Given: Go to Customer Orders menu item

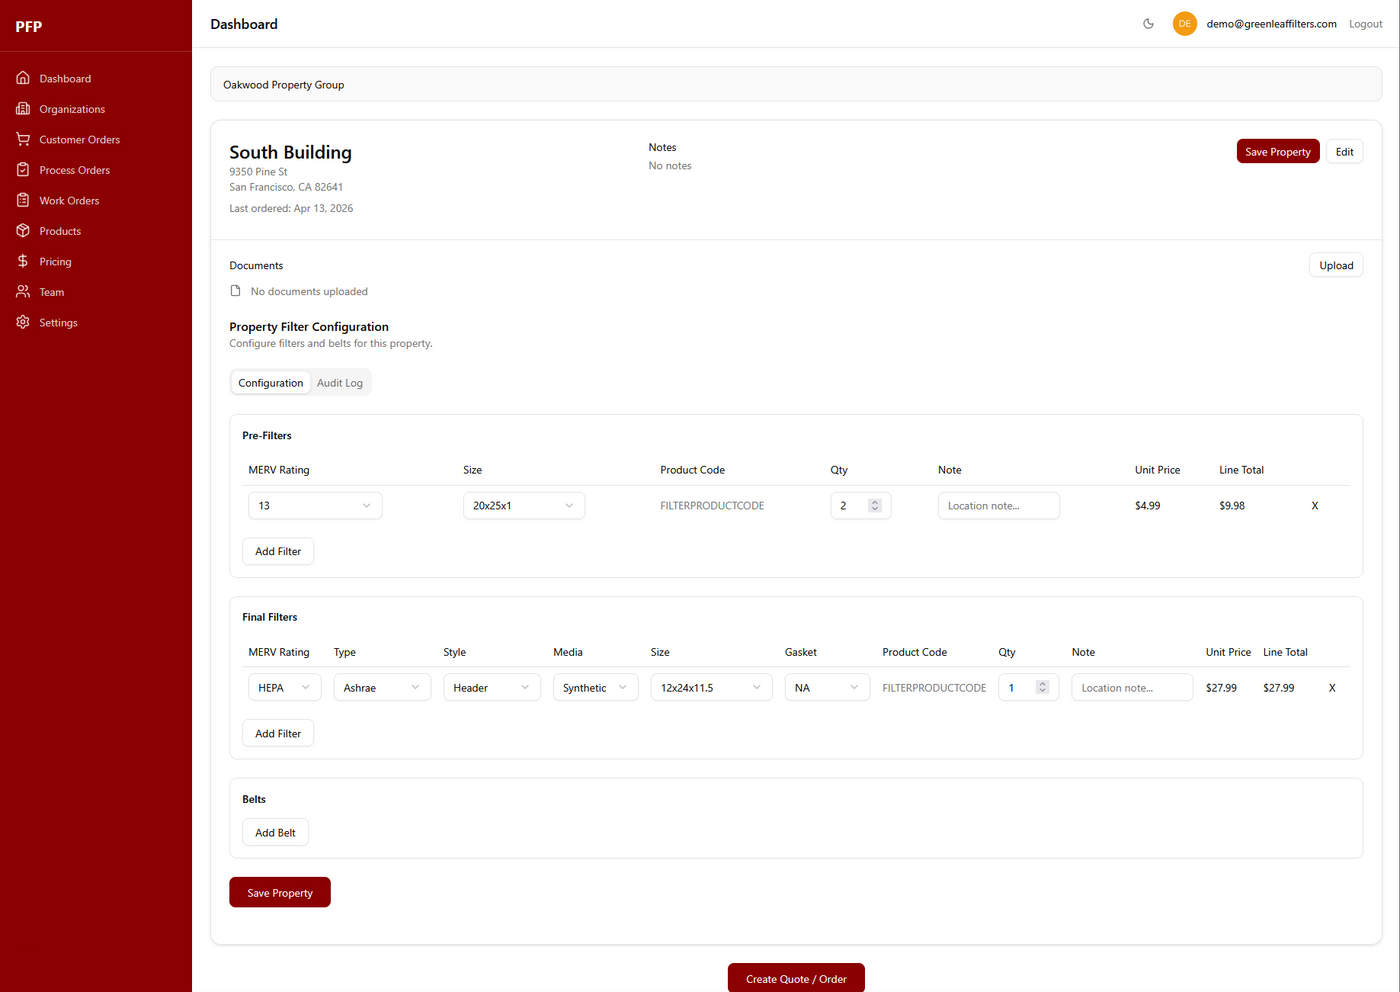Looking at the screenshot, I should (79, 140).
